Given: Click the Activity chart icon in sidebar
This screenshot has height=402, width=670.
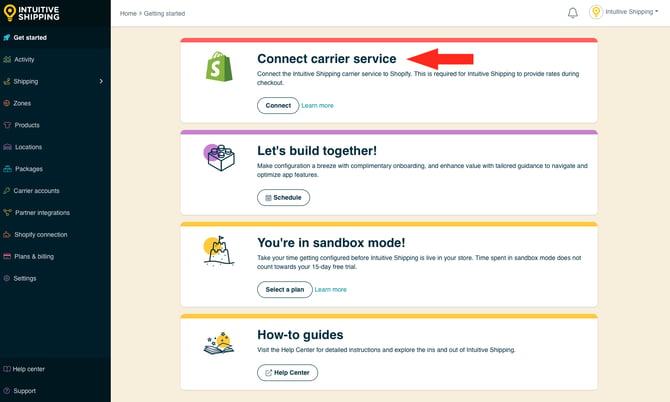Looking at the screenshot, I should click(x=7, y=59).
